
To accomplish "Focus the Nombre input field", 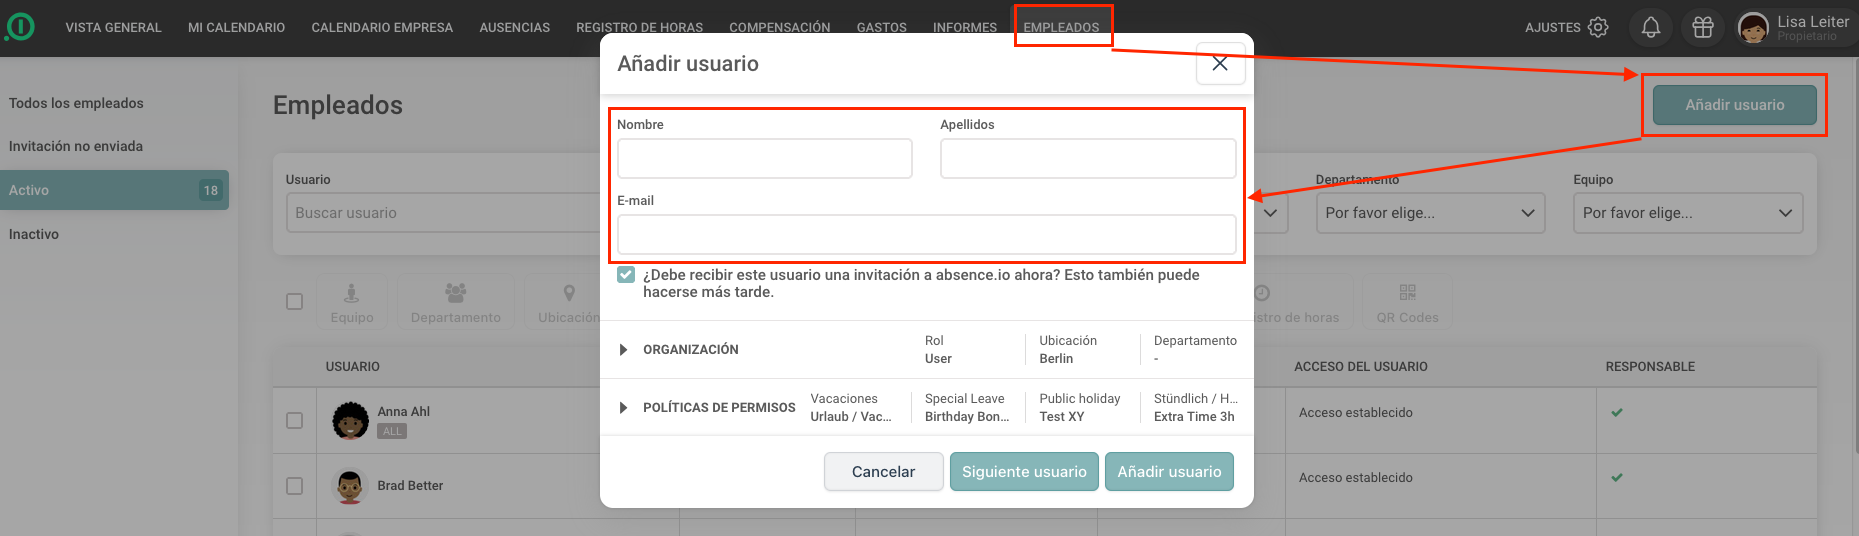I will (x=765, y=158).
